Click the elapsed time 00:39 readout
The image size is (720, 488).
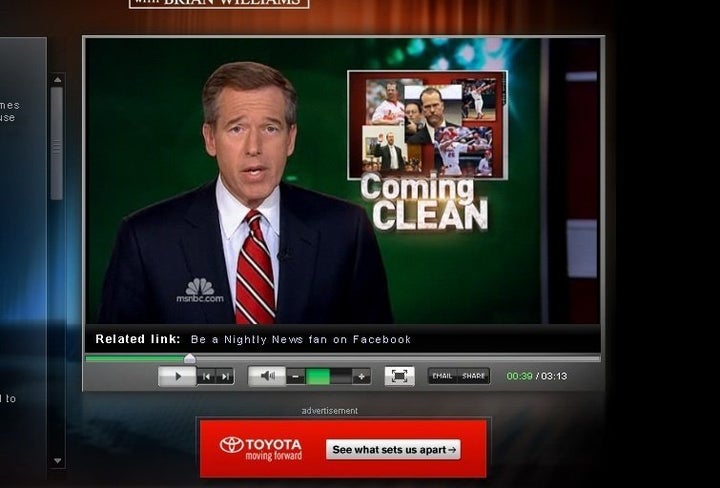point(519,376)
